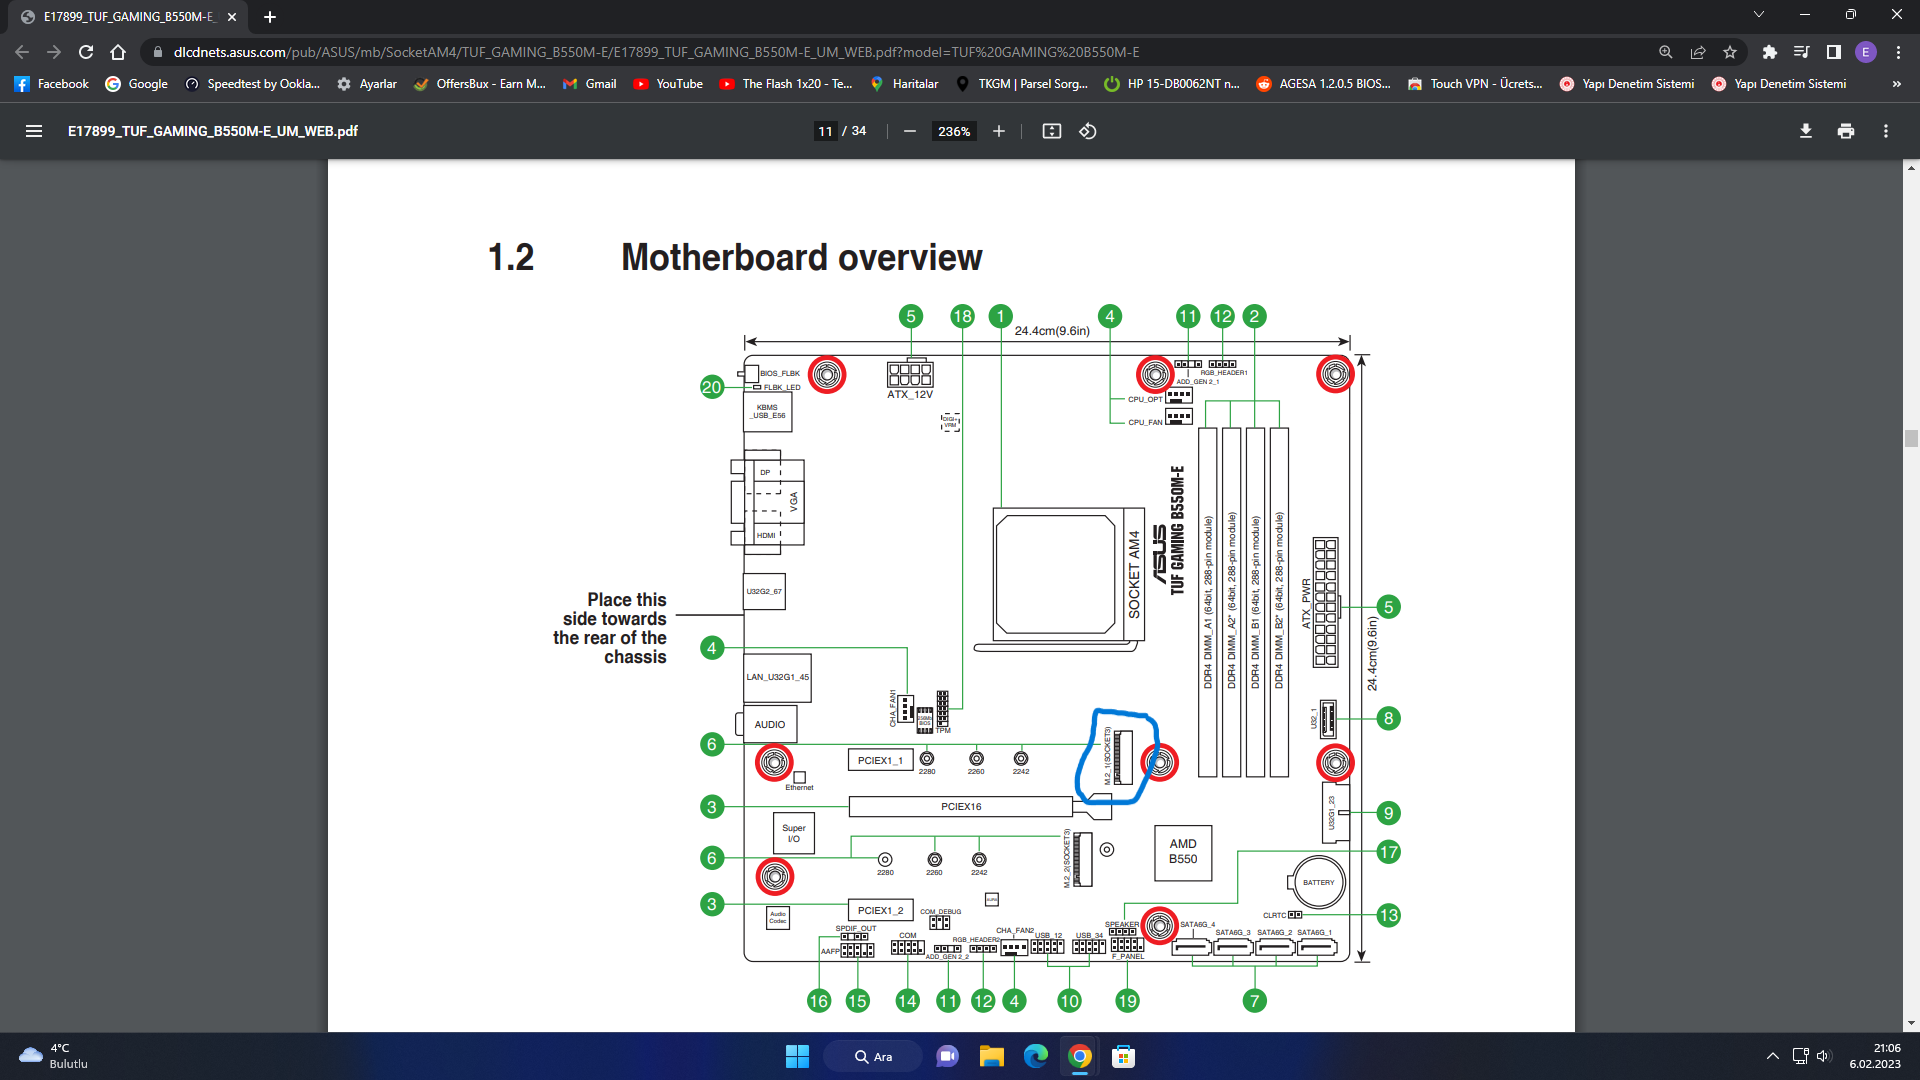Toggle the browser side panel
This screenshot has width=1920, height=1080.
1834,52
